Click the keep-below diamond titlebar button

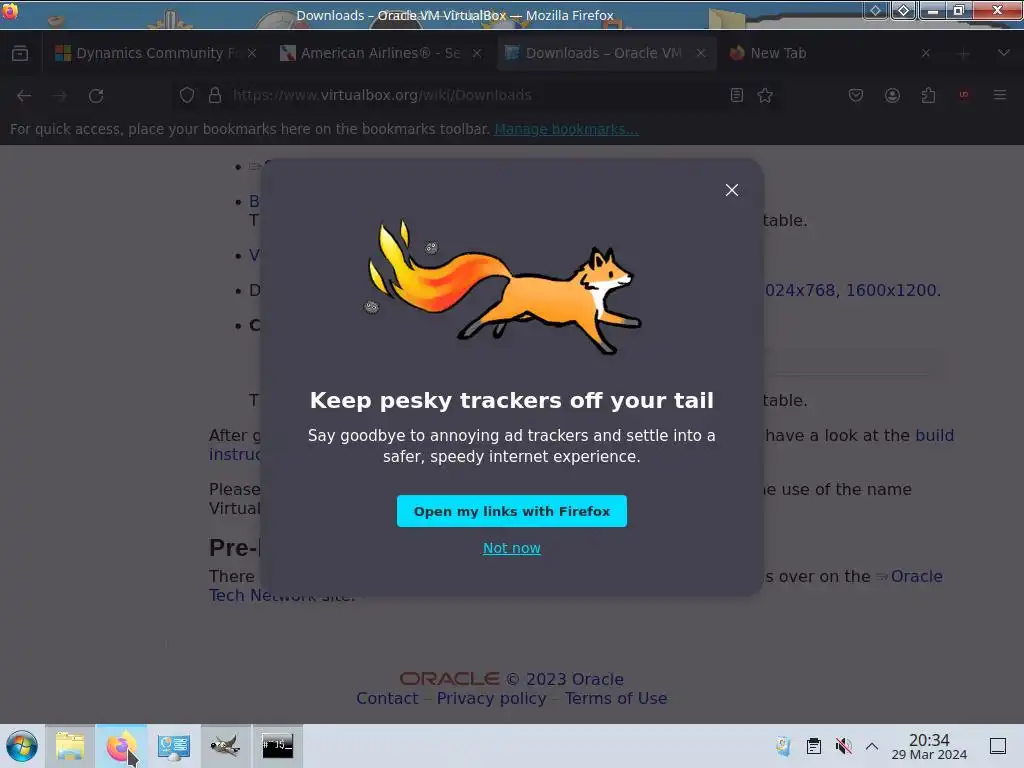point(875,10)
